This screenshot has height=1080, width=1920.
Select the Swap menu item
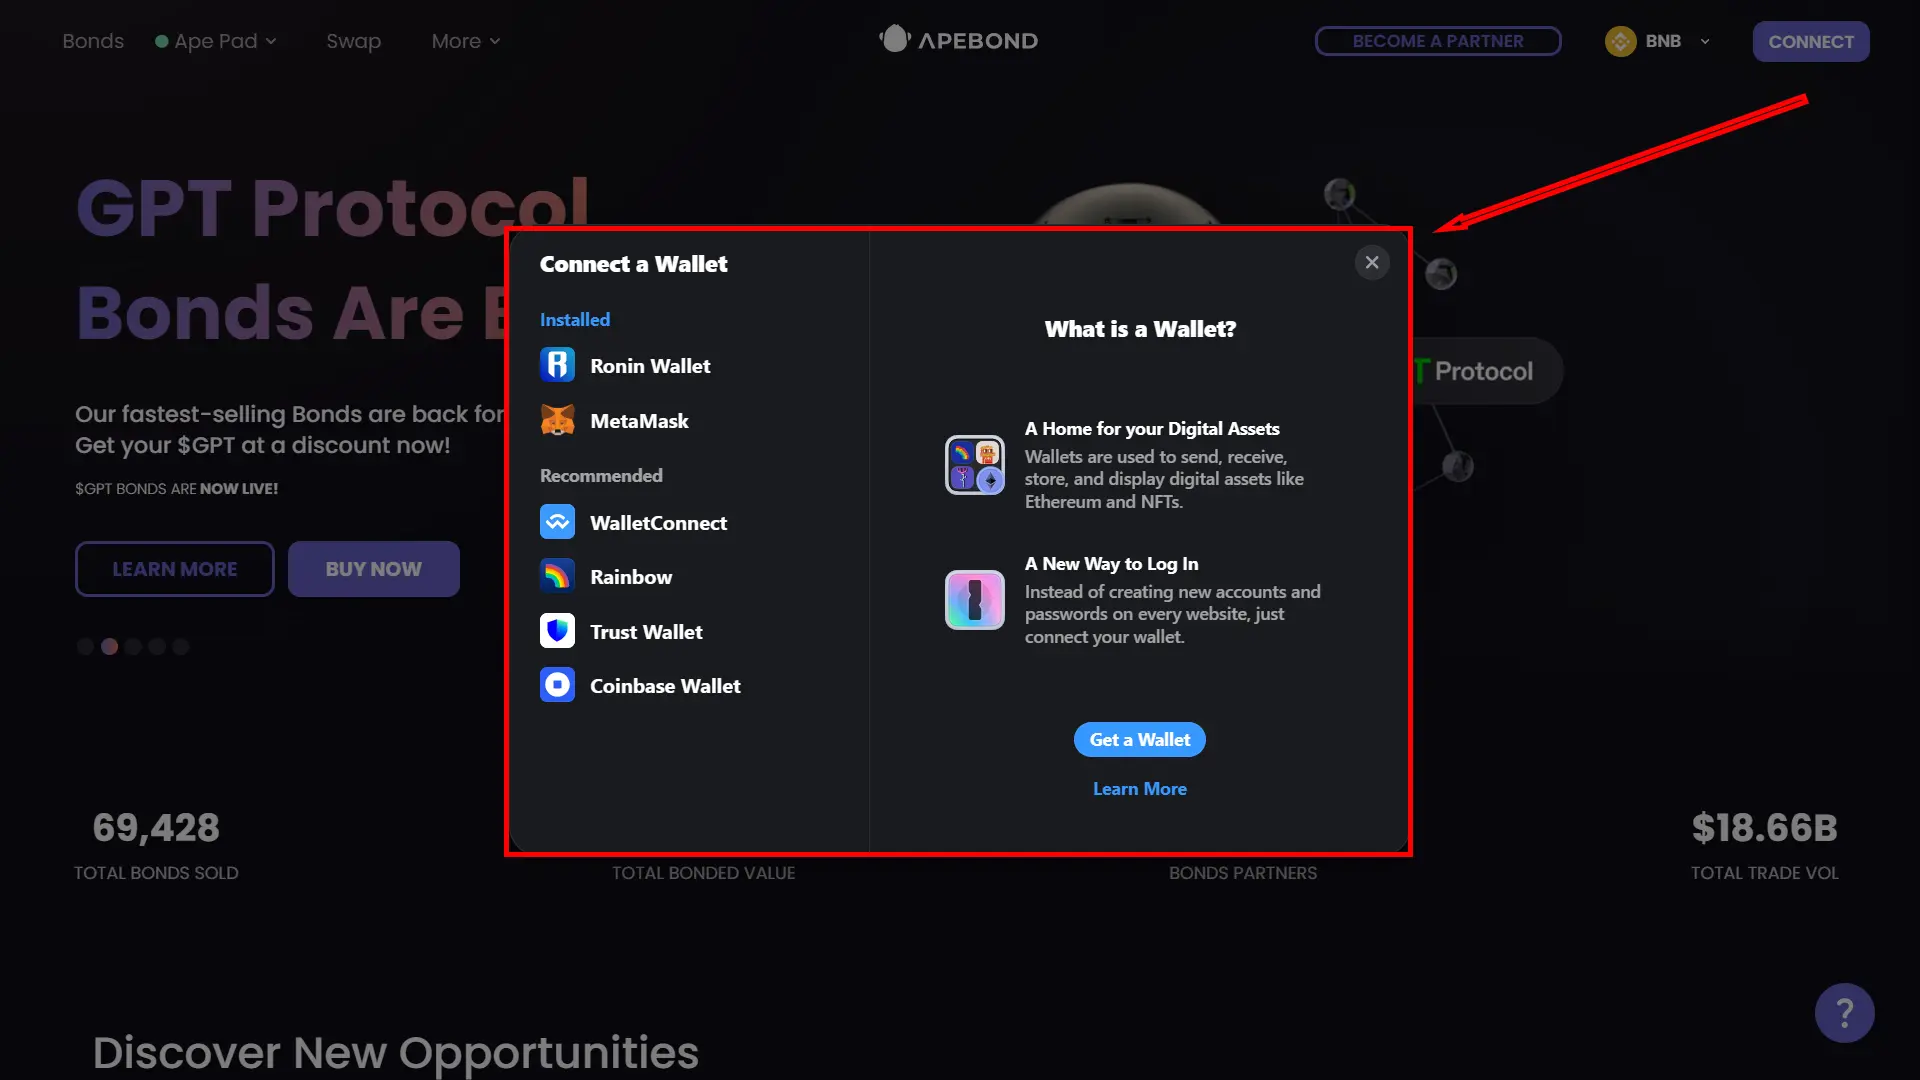pyautogui.click(x=353, y=41)
